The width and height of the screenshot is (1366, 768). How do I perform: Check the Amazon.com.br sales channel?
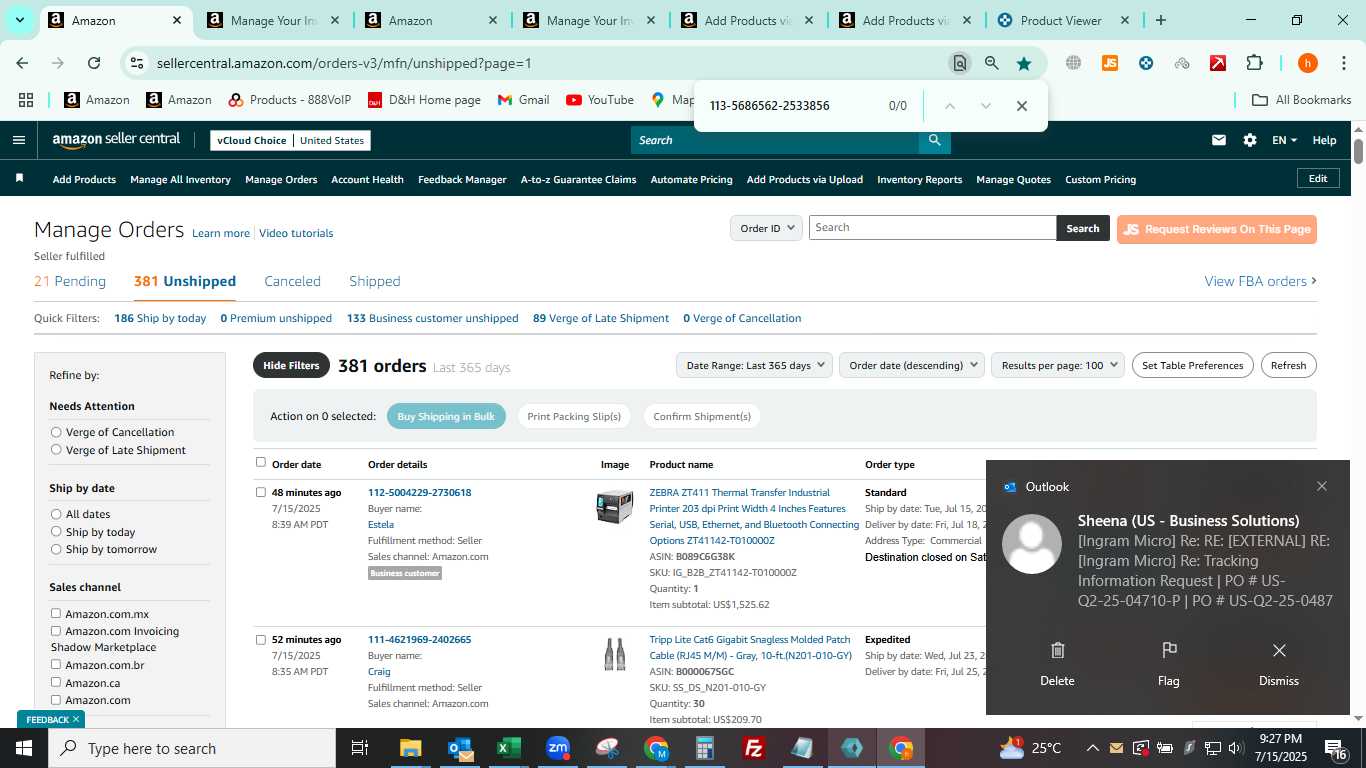pyautogui.click(x=56, y=664)
